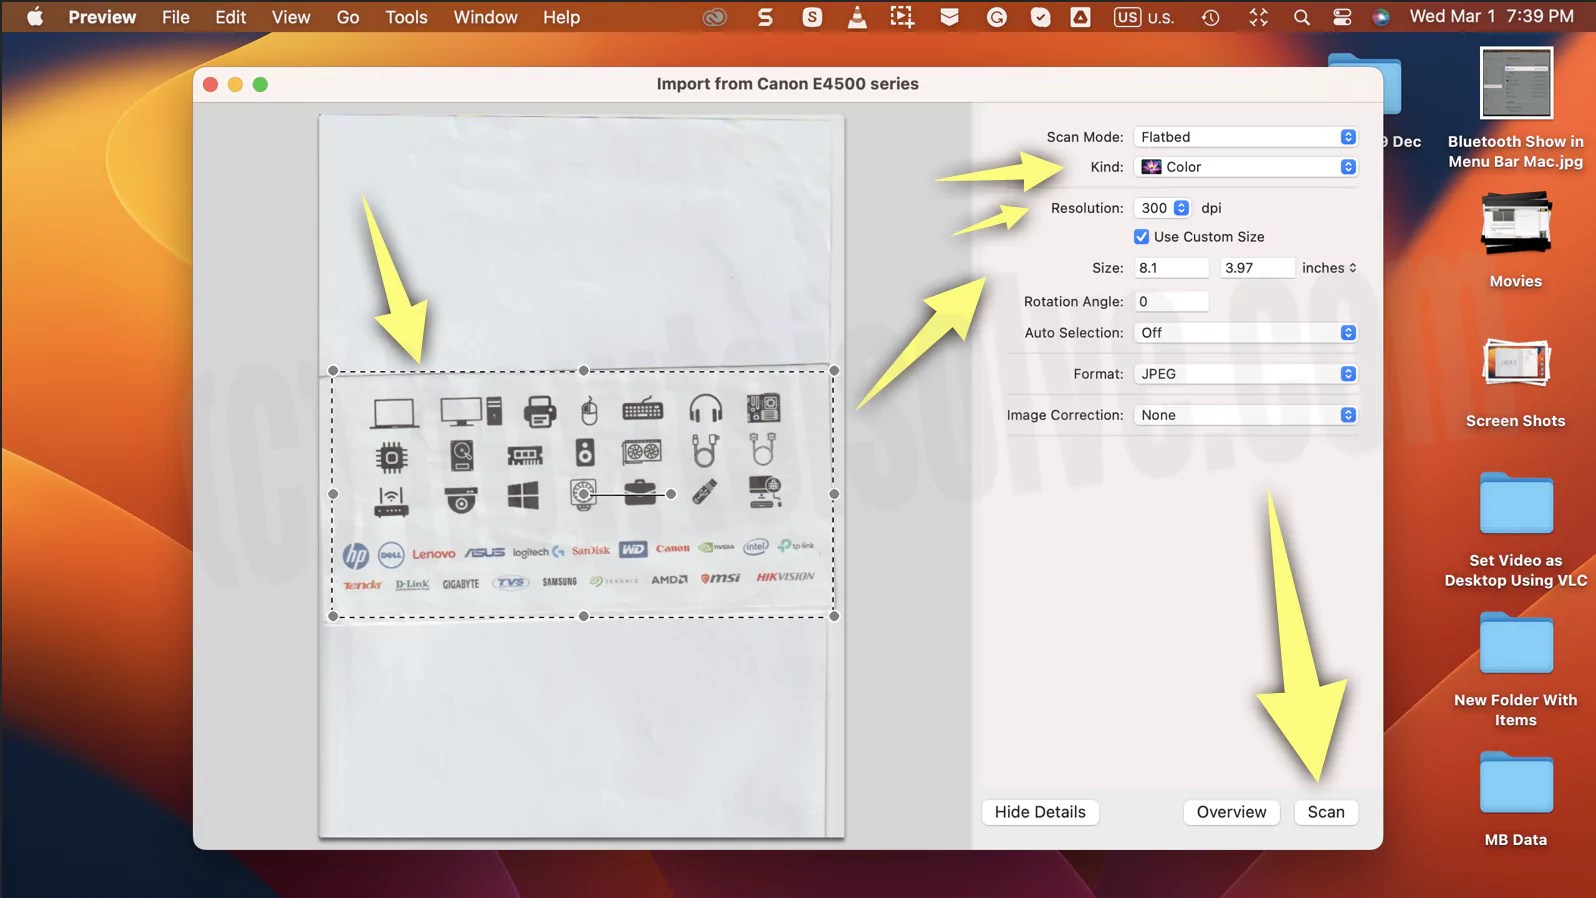Open the Tools menu
The image size is (1596, 898).
[x=406, y=17]
